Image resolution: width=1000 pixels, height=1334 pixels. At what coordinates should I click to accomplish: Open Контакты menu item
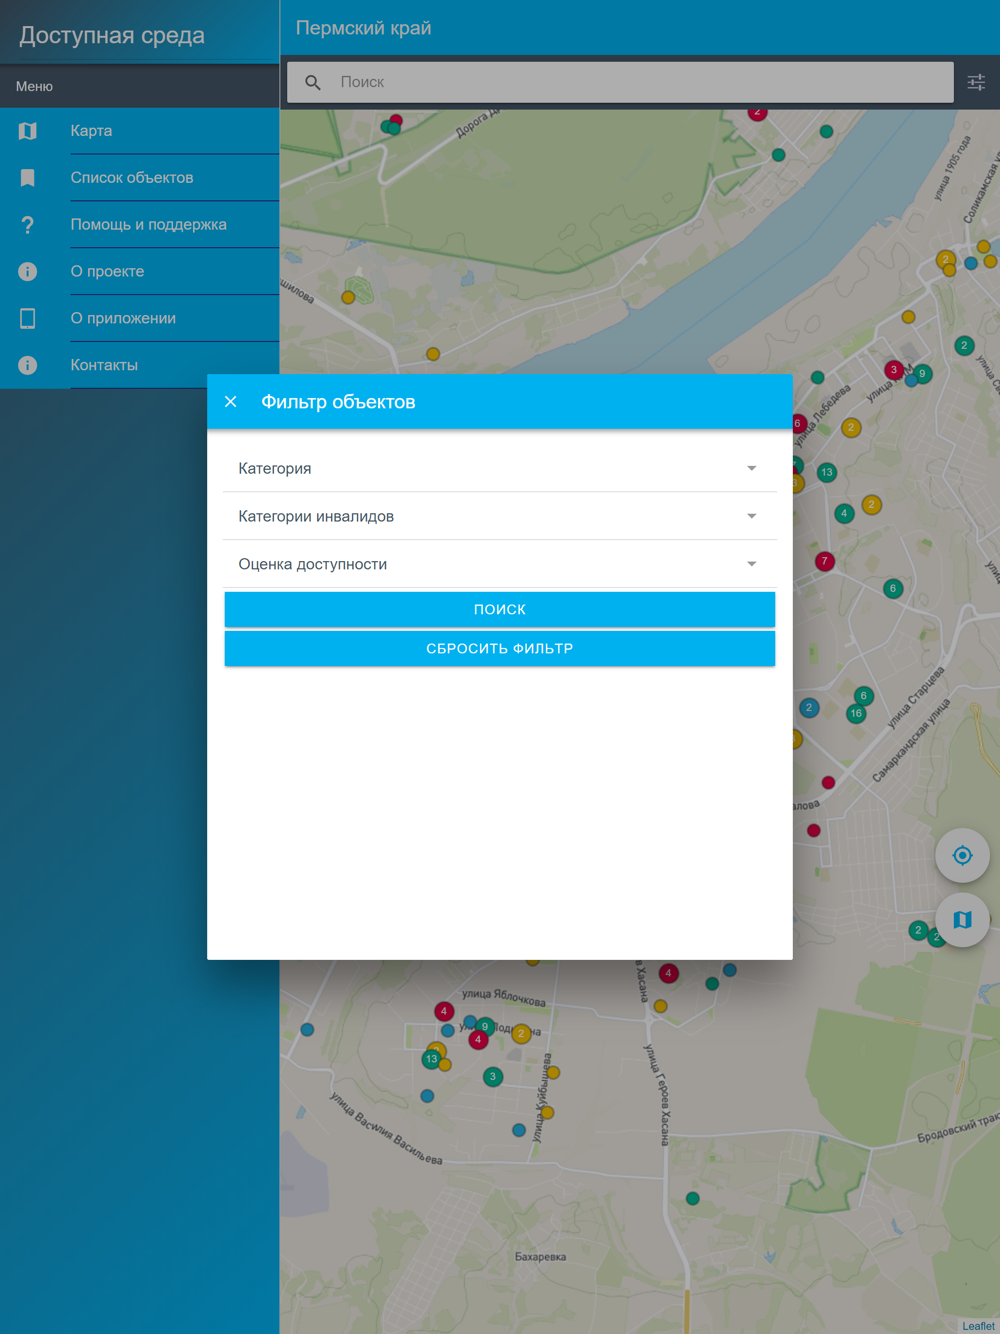pyautogui.click(x=140, y=366)
